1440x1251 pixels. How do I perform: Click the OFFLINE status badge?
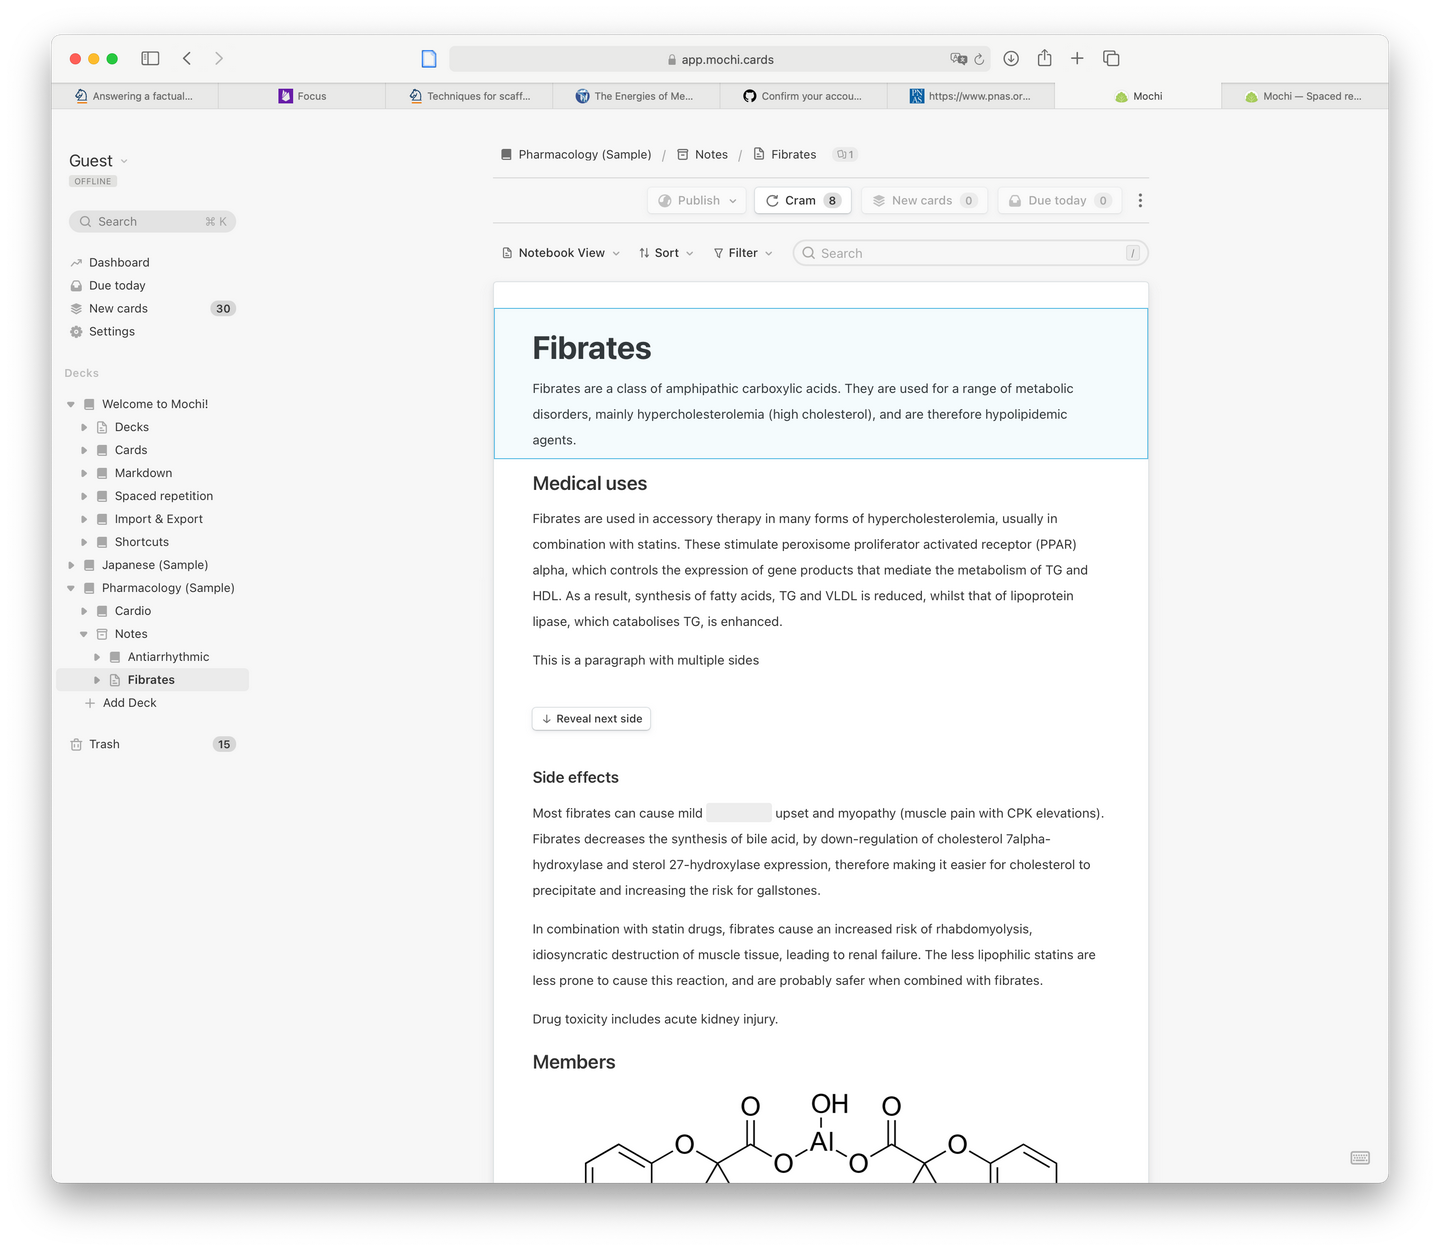[x=93, y=181]
